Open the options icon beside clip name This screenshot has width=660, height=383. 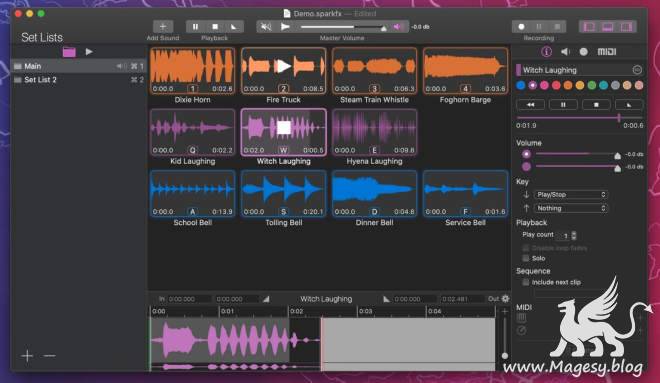[637, 70]
